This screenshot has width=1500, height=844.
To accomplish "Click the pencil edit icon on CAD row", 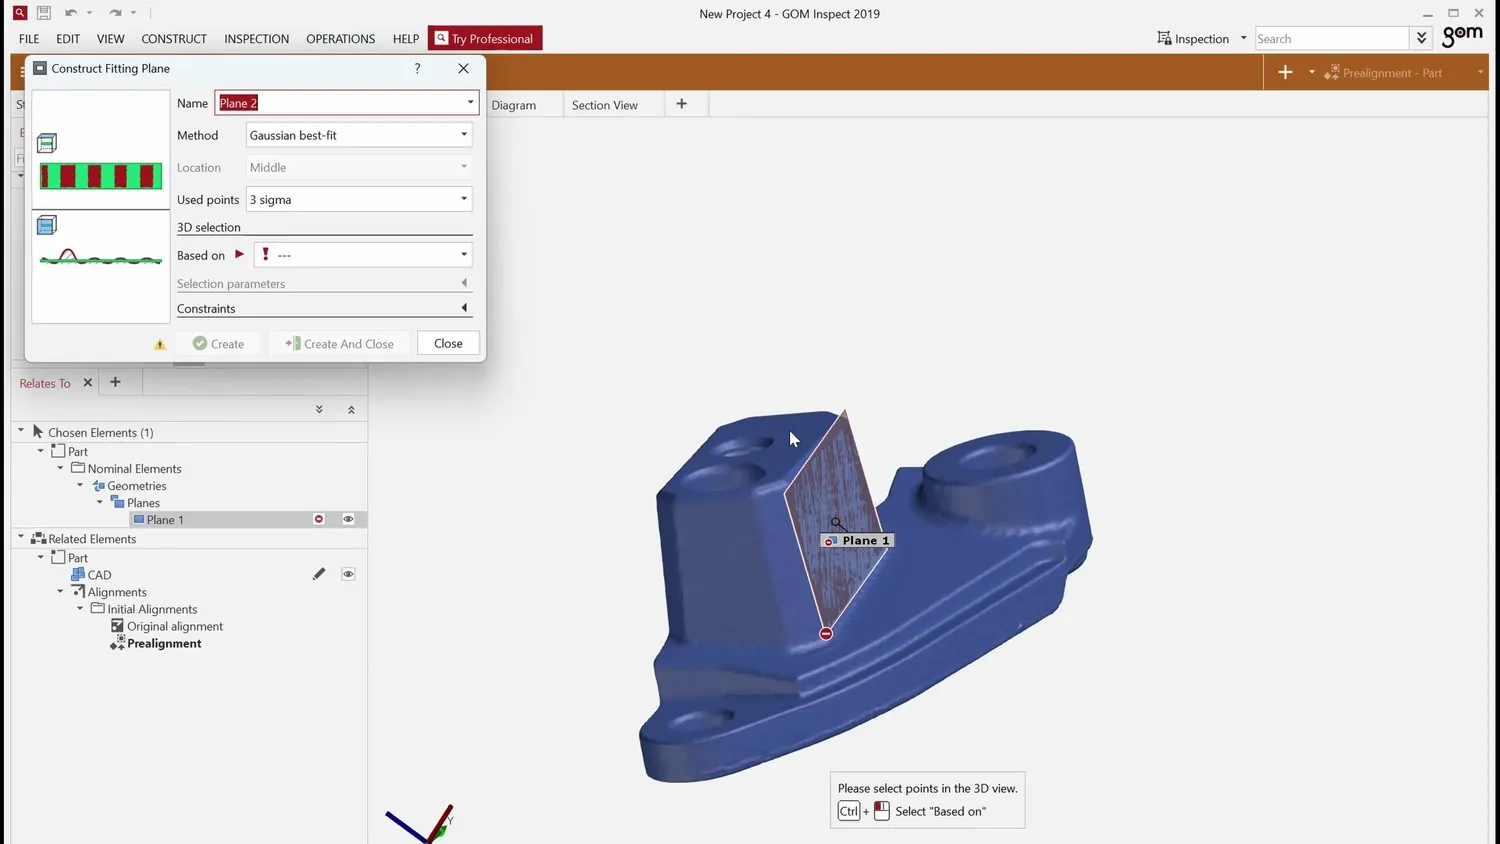I will tap(319, 574).
